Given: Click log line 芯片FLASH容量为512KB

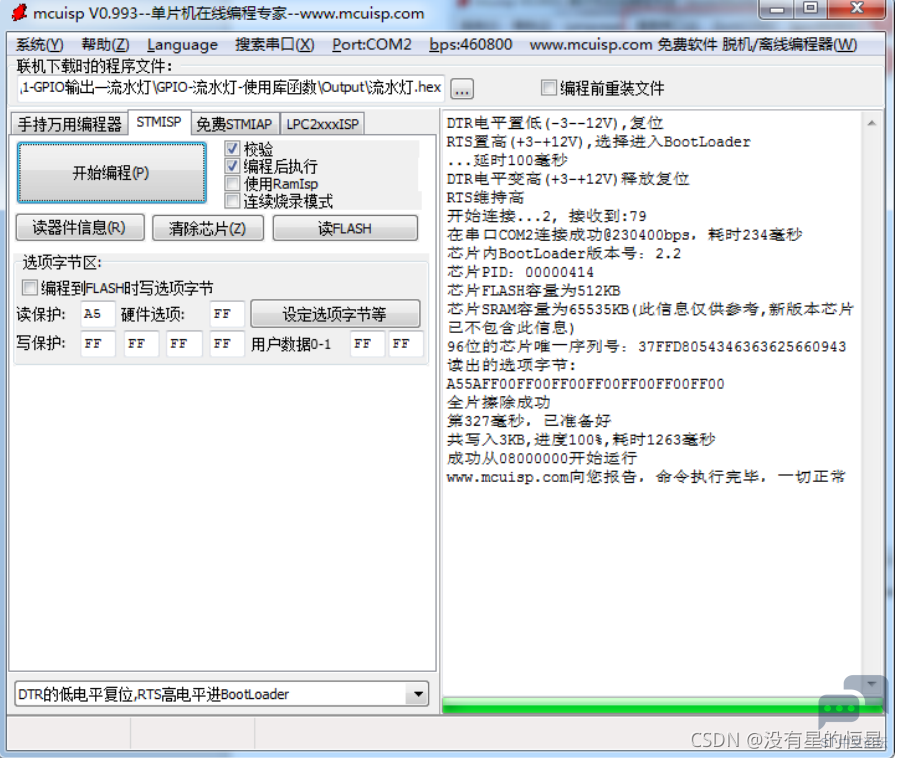Looking at the screenshot, I should point(533,291).
